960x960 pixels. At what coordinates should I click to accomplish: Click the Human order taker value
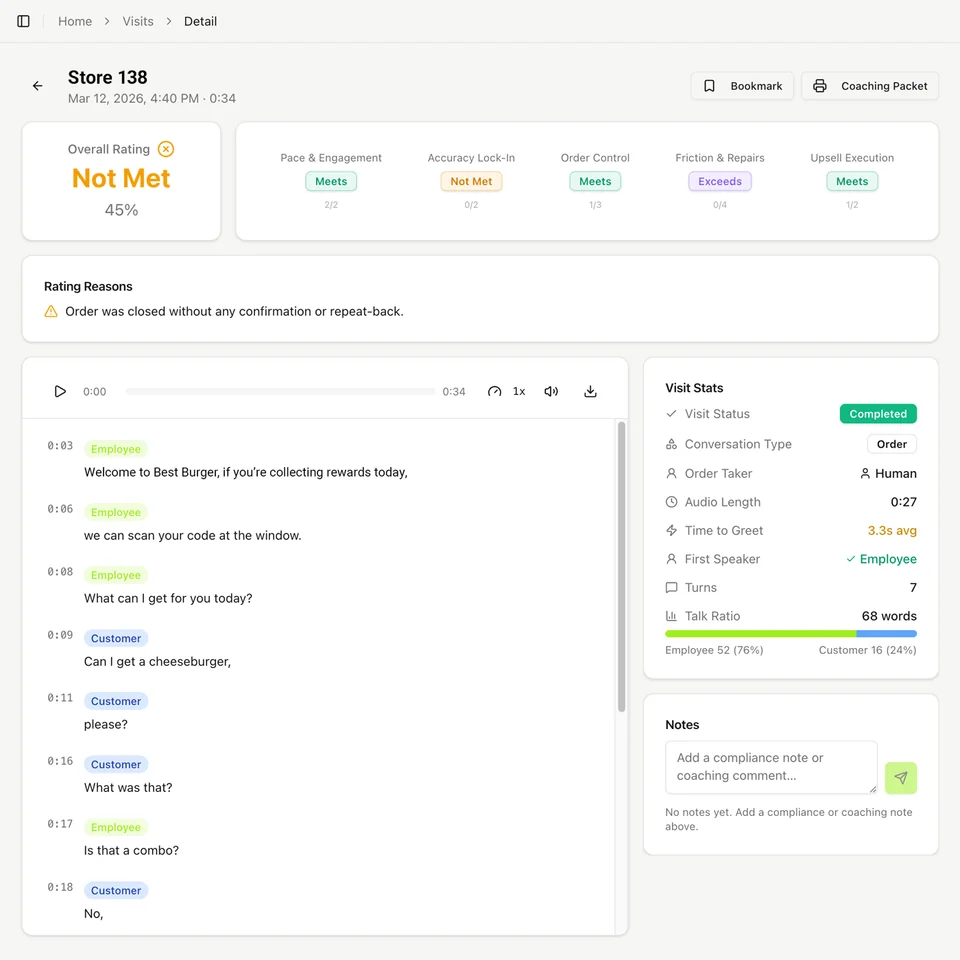click(888, 473)
